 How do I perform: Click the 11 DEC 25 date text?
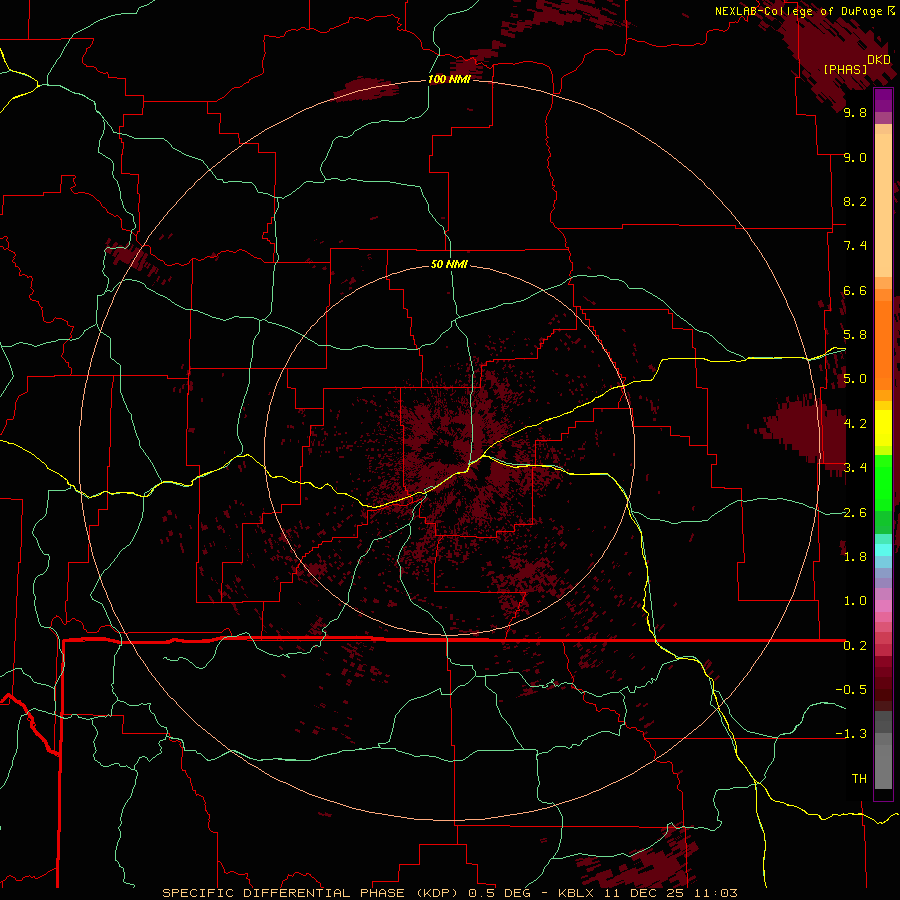tap(645, 893)
